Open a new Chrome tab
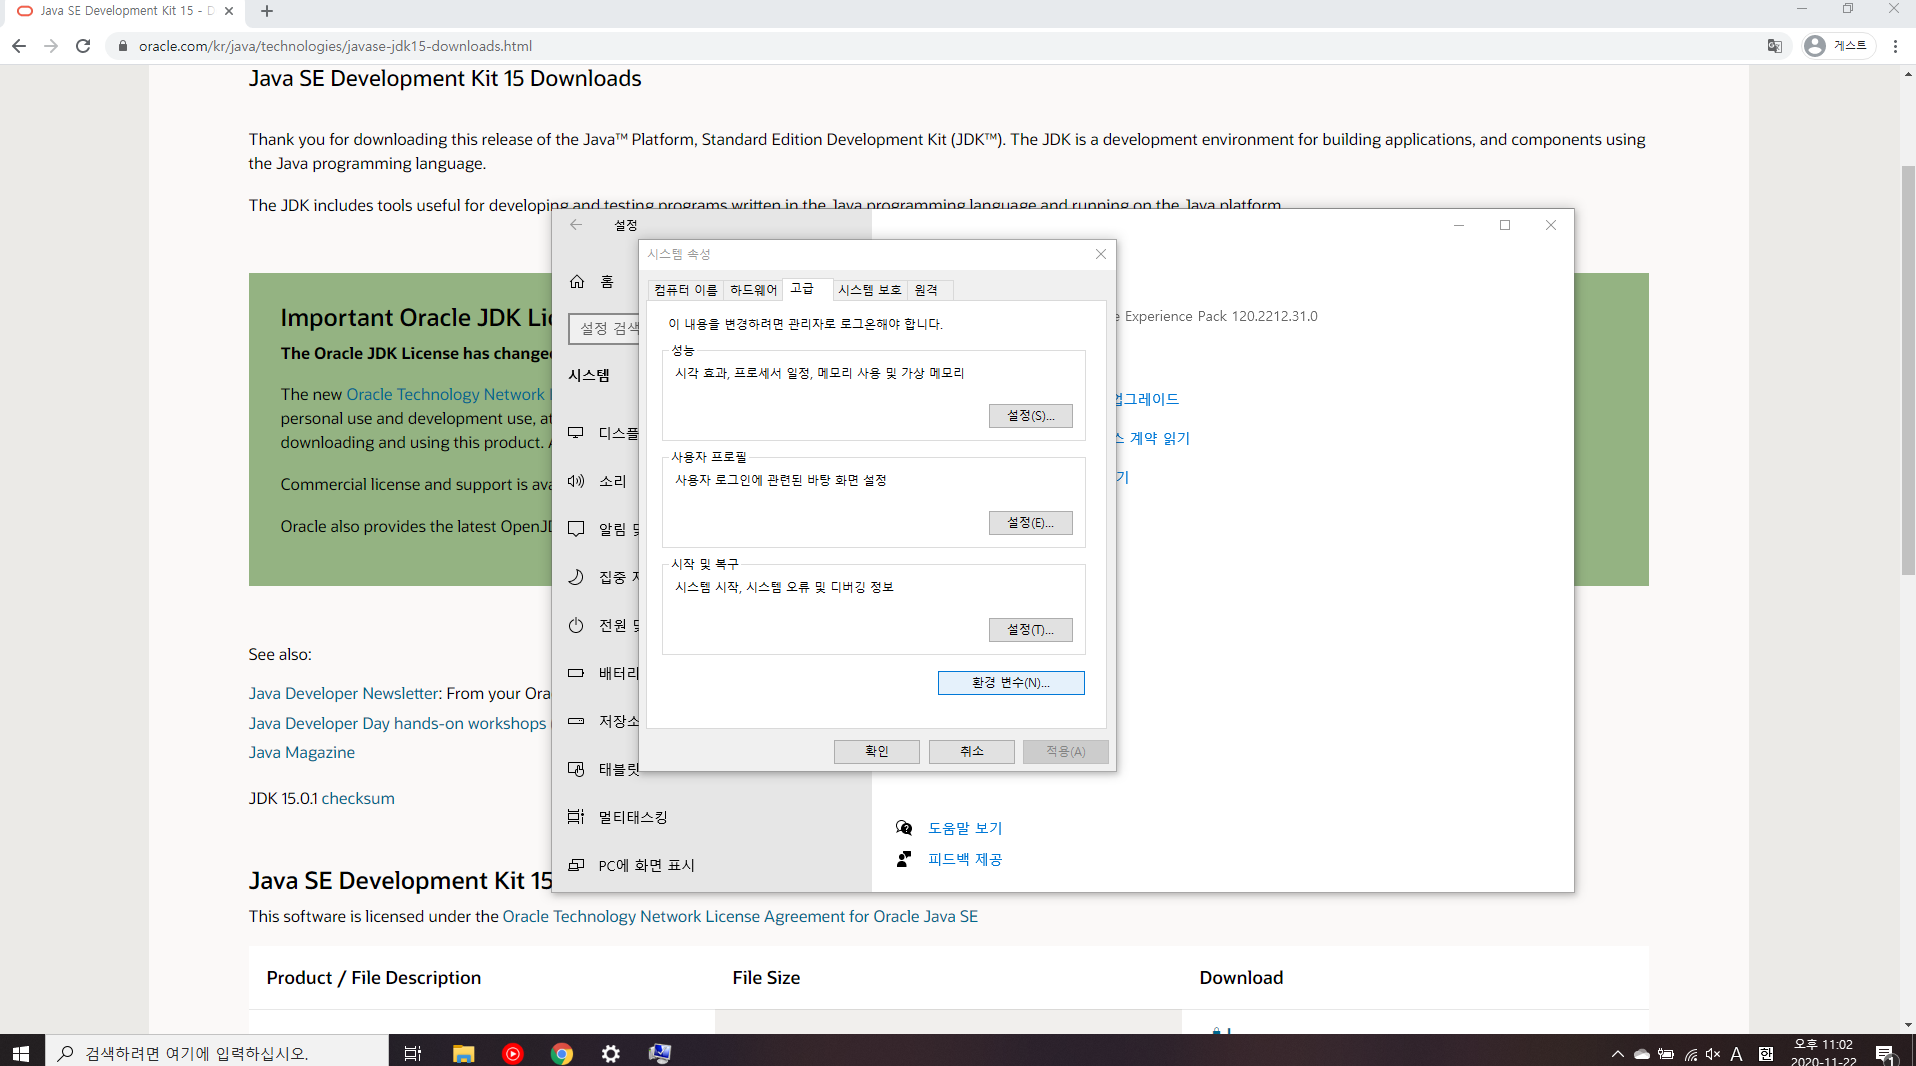 266,11
